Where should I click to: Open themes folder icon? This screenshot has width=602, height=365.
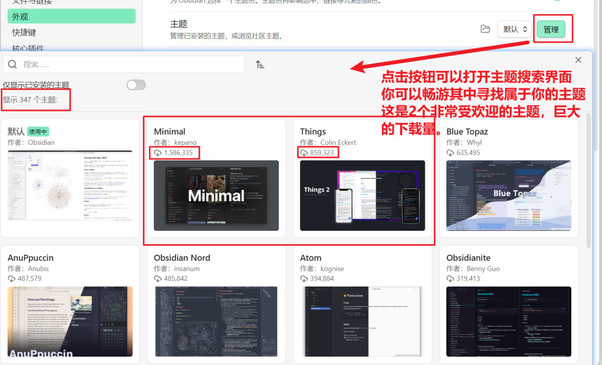coord(485,29)
